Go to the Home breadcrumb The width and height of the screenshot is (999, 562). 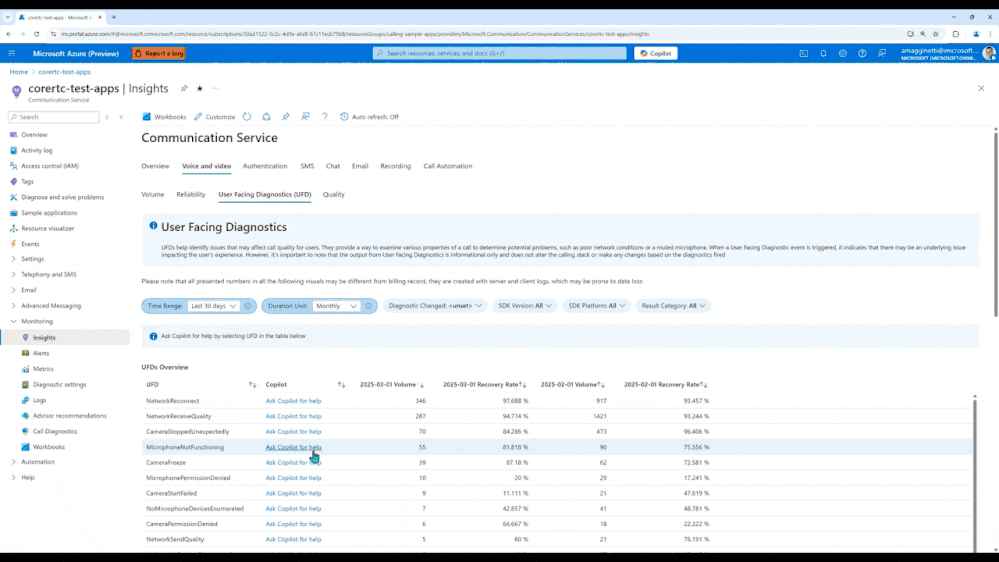pyautogui.click(x=18, y=72)
